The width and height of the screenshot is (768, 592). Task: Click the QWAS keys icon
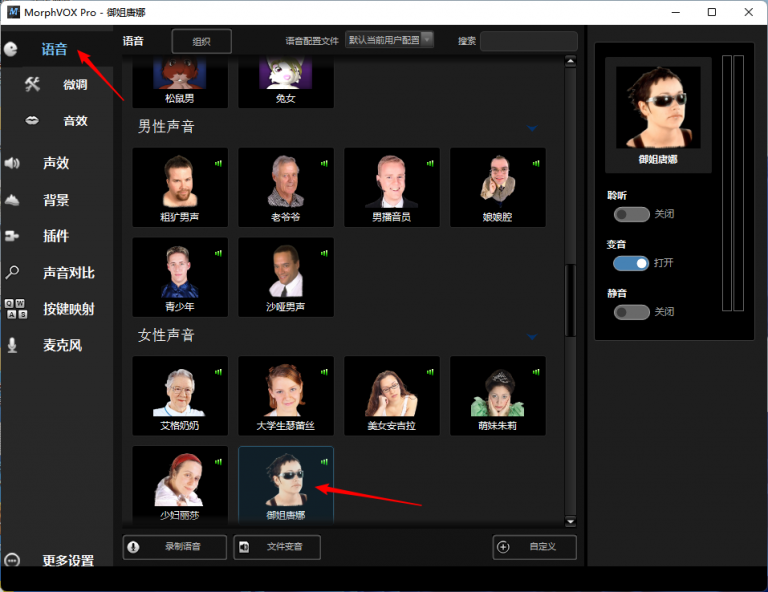[x=16, y=309]
